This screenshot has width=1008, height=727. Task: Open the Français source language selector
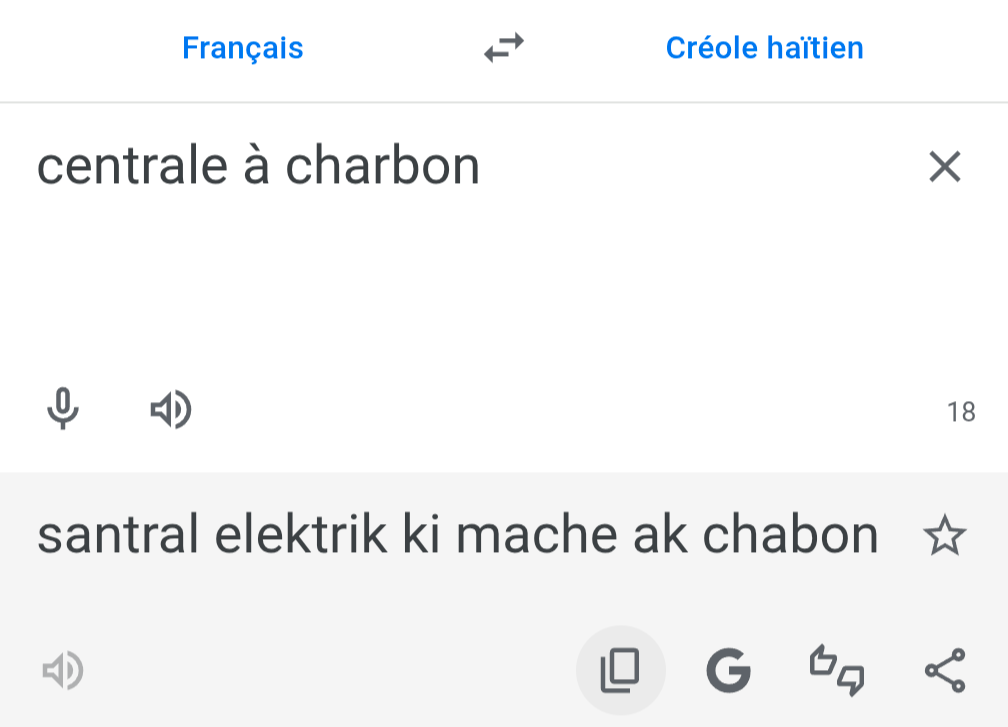pyautogui.click(x=243, y=48)
